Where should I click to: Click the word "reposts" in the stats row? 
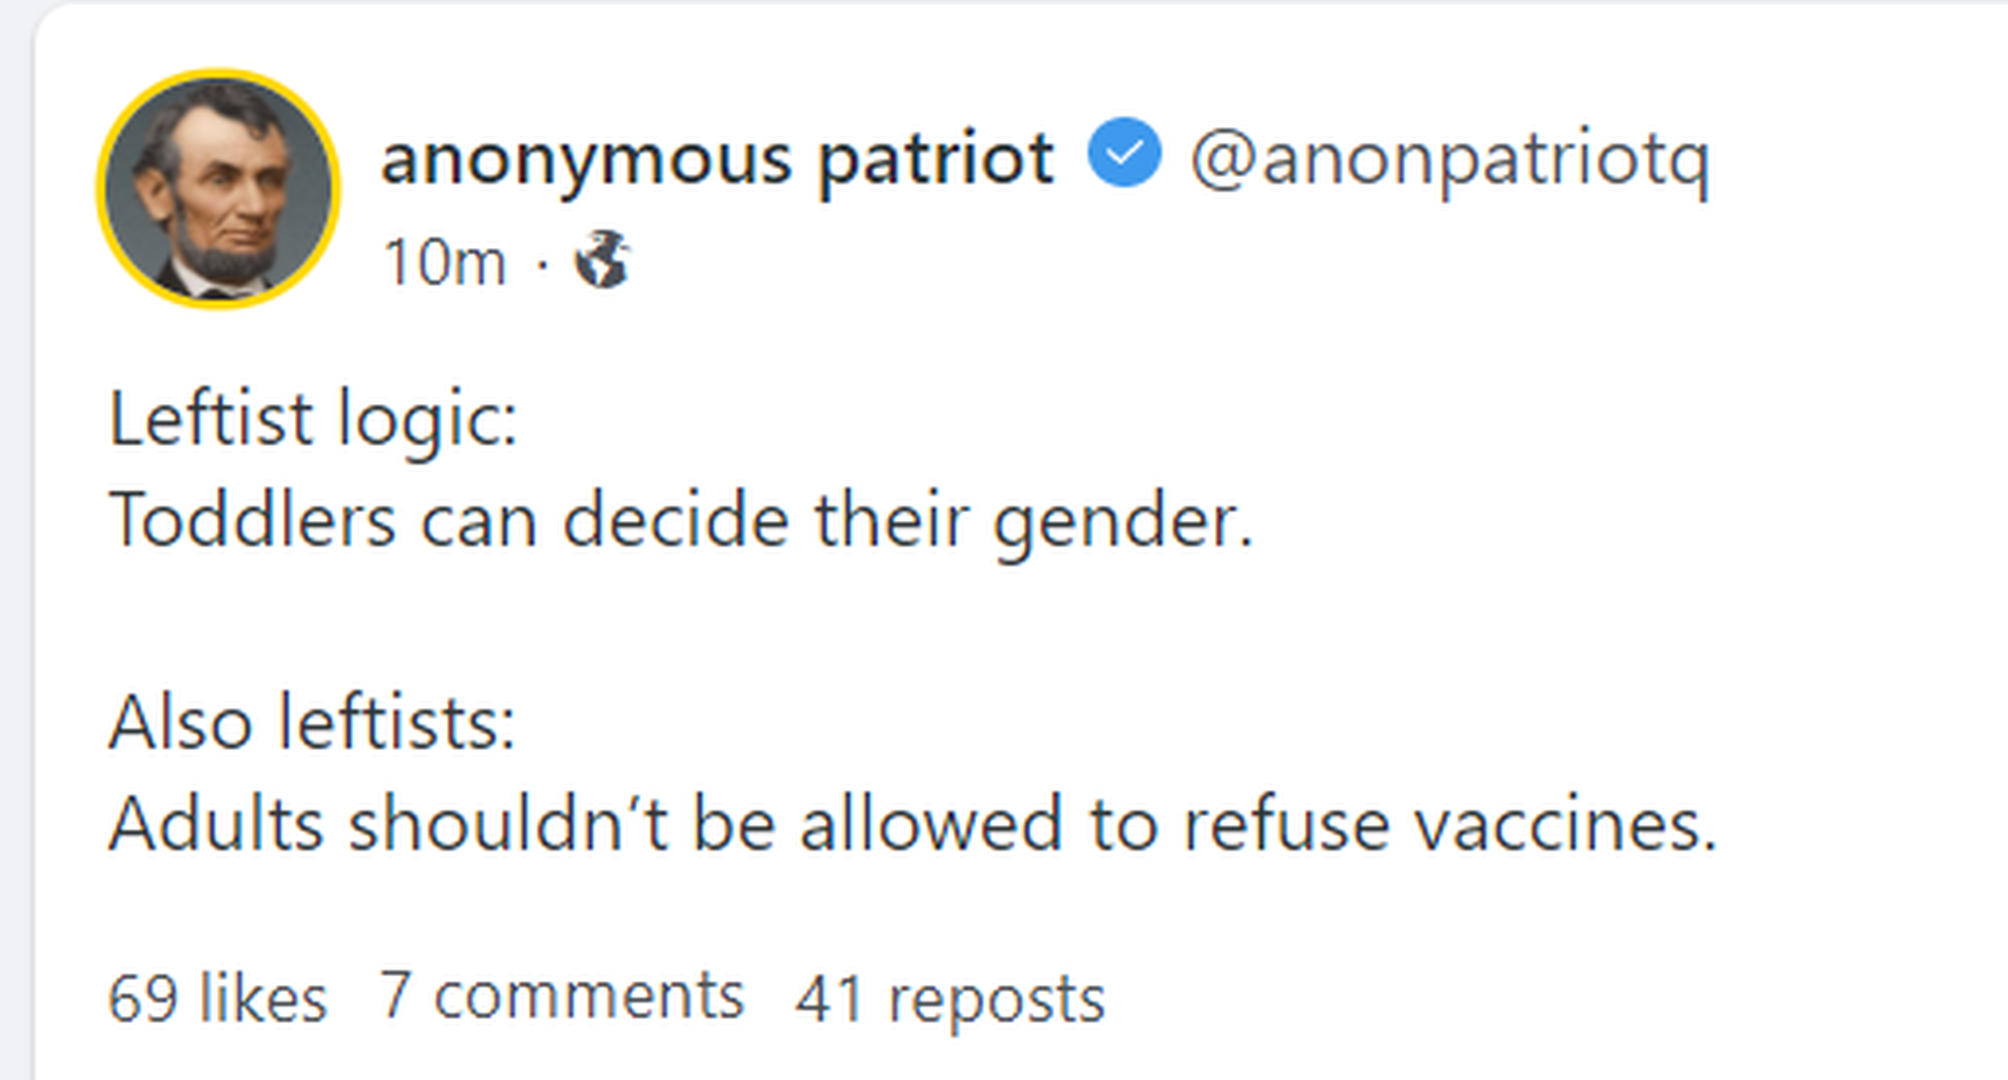[x=997, y=999]
